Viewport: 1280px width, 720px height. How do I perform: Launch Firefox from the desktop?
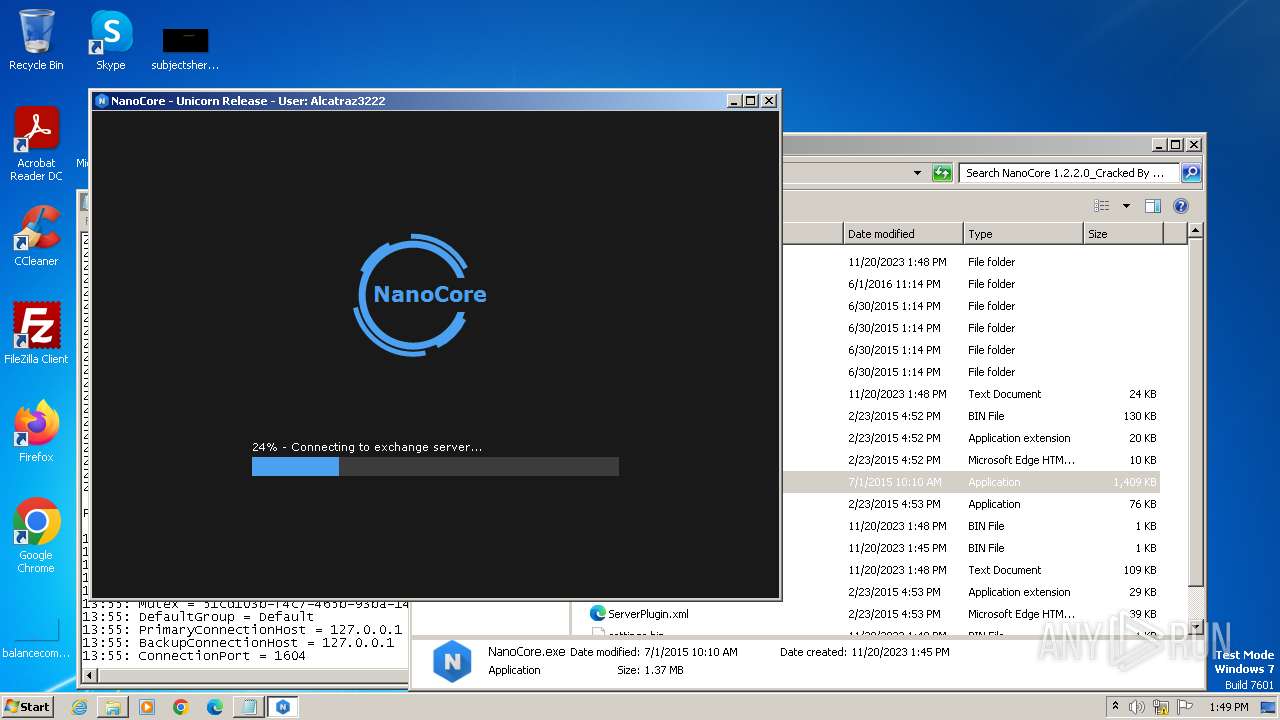tap(36, 432)
